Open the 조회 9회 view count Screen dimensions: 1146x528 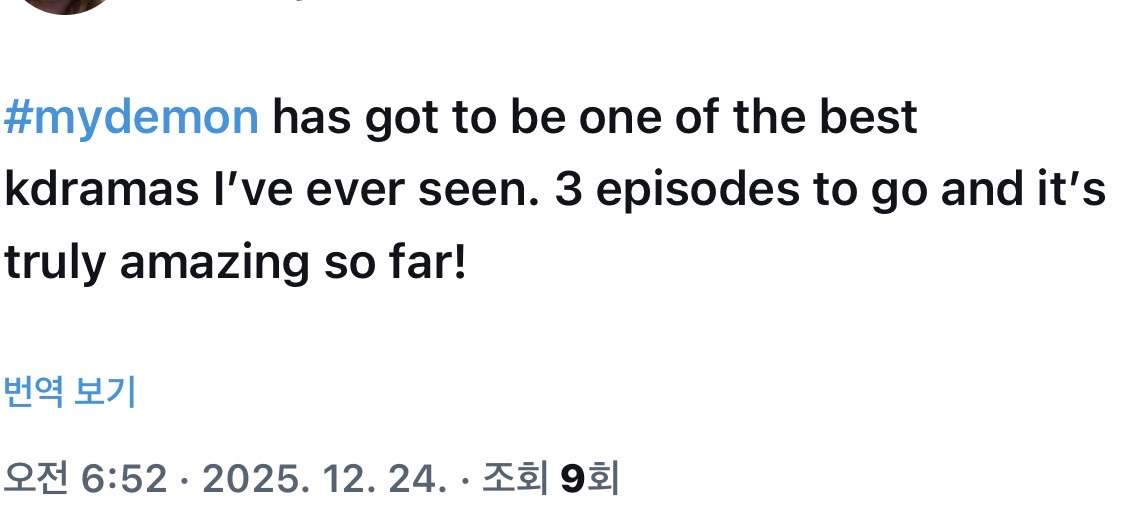(x=550, y=480)
